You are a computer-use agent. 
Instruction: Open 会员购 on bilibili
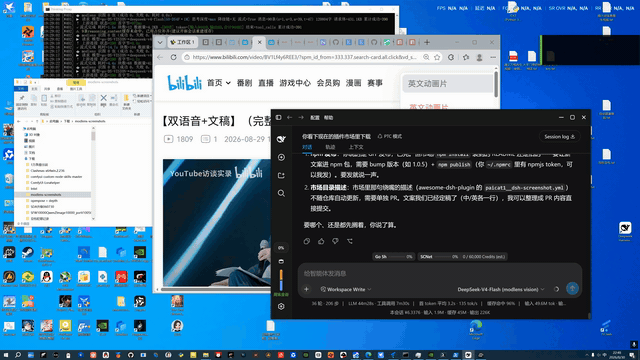[x=329, y=83]
